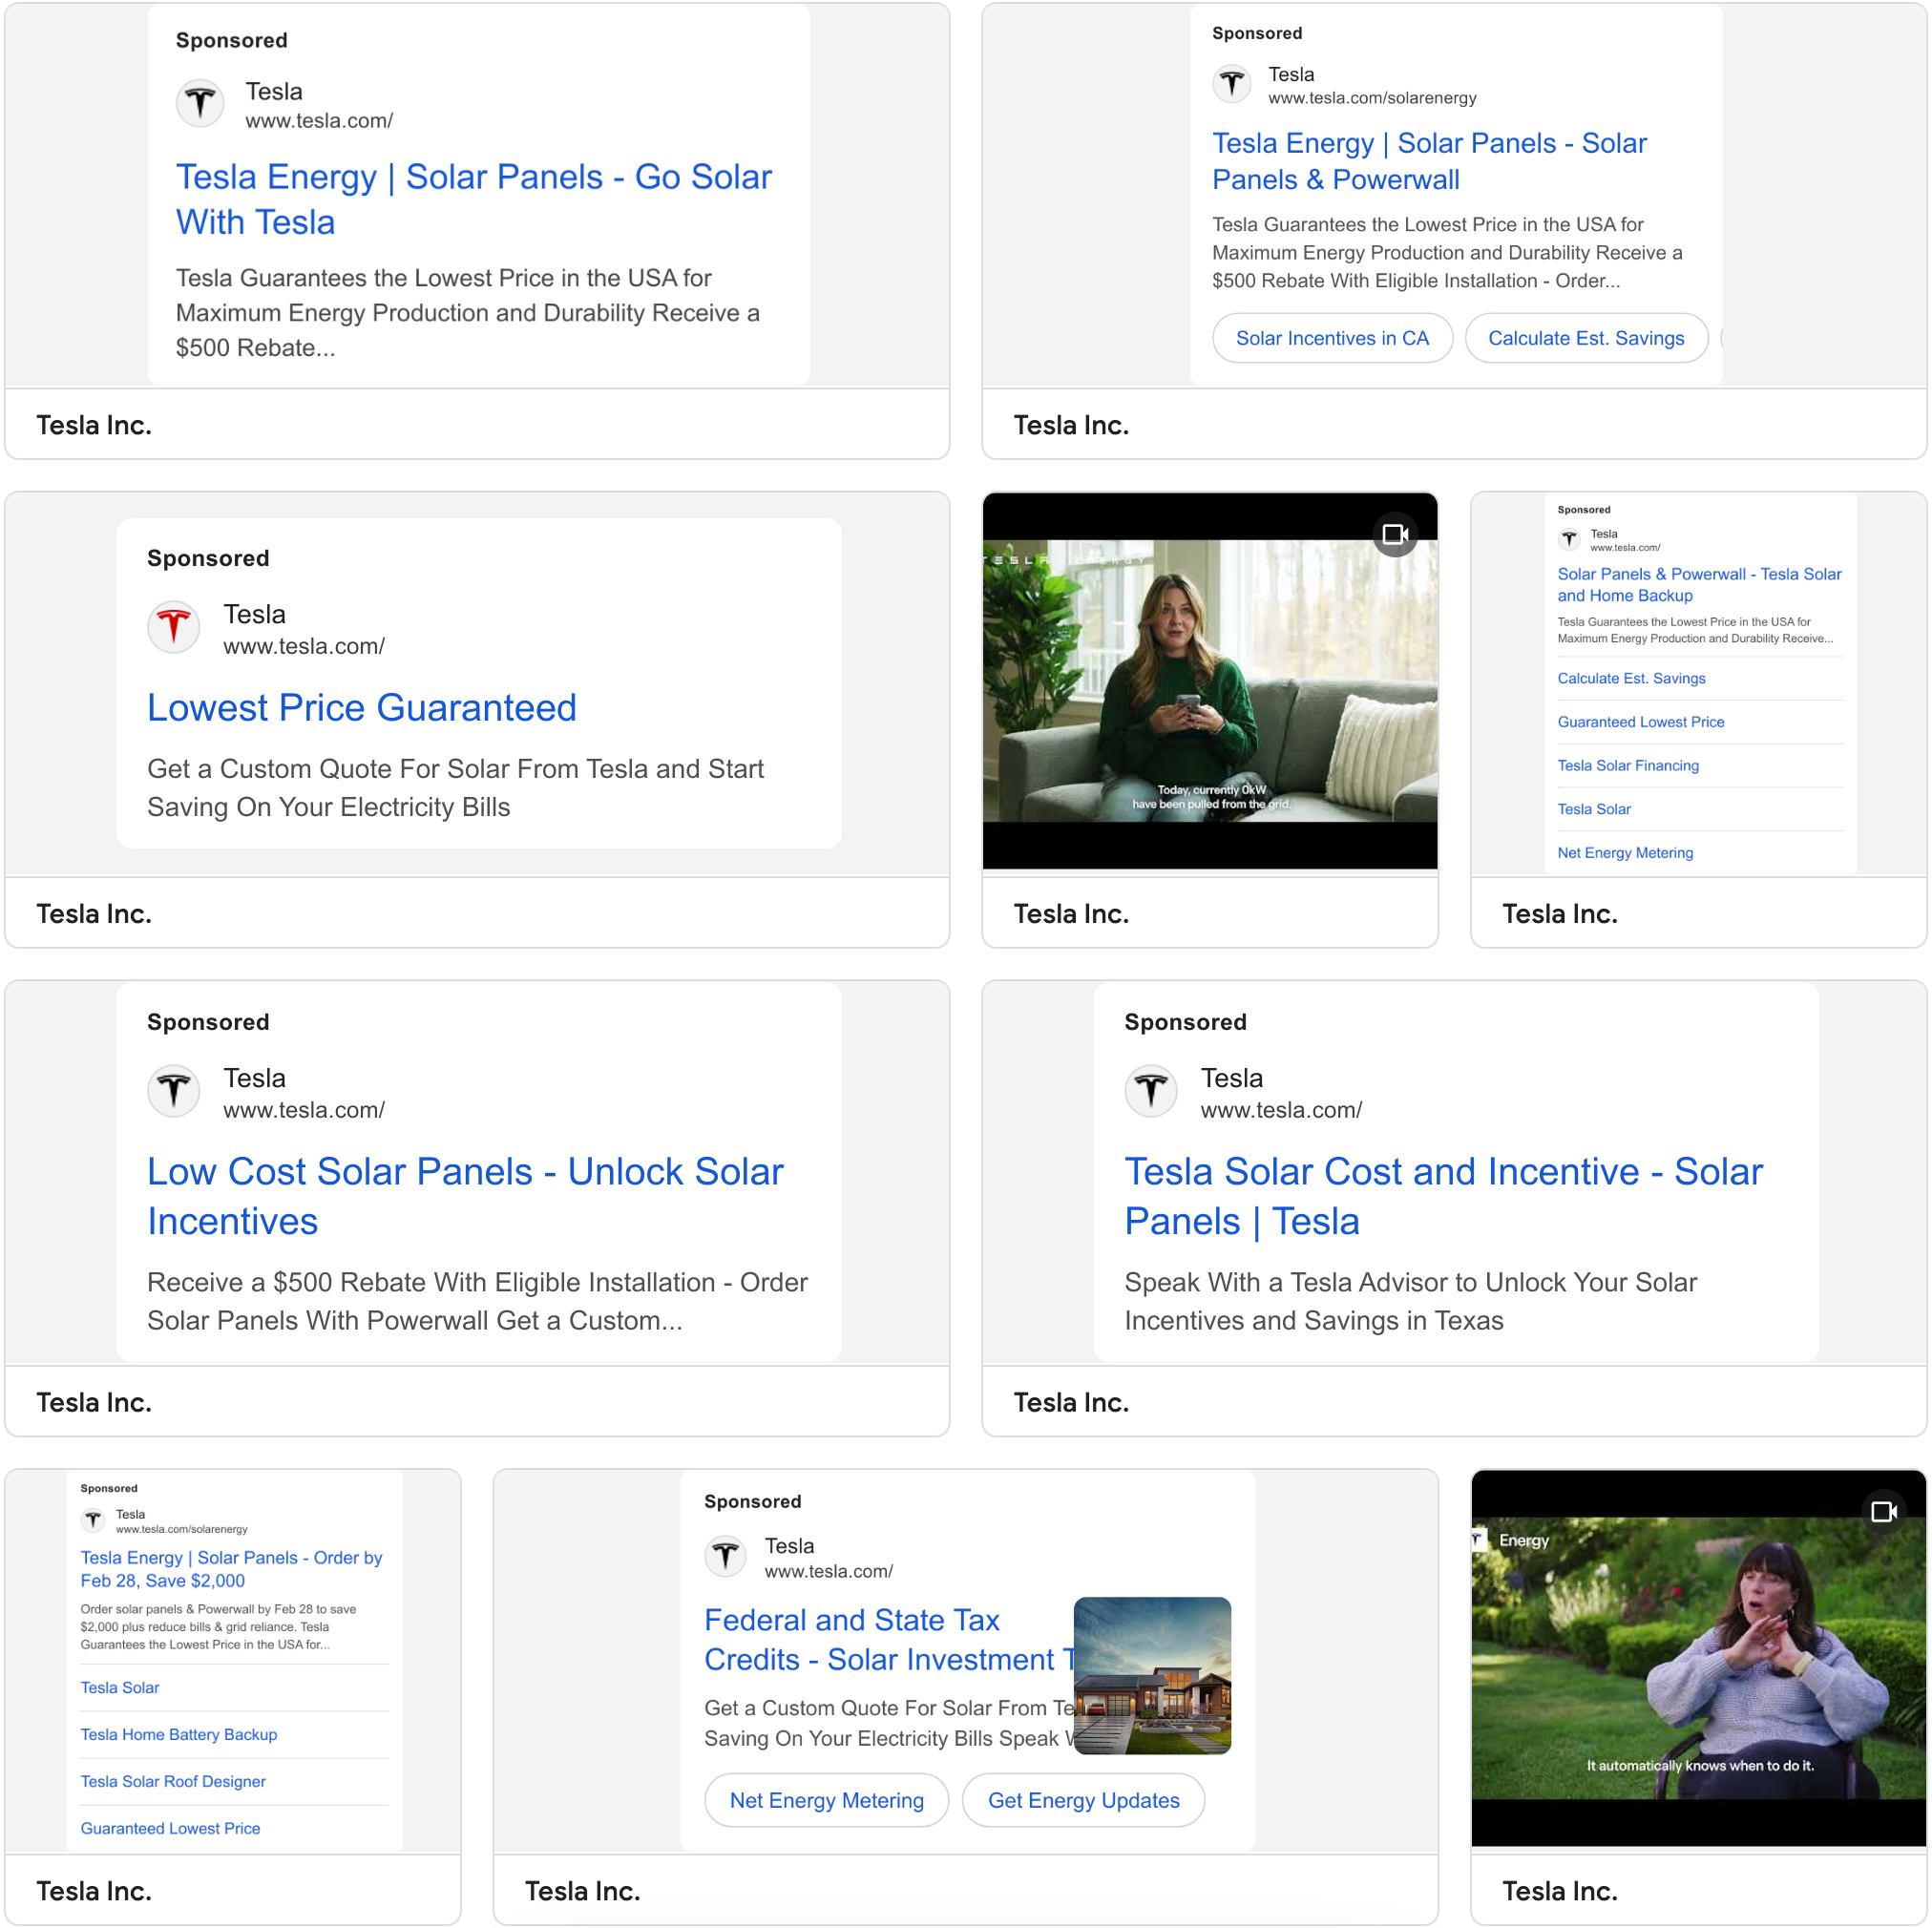Open 'Tesla Solar' sitelink in Feb 28 ad
The image size is (1932, 1928).
pos(120,1688)
